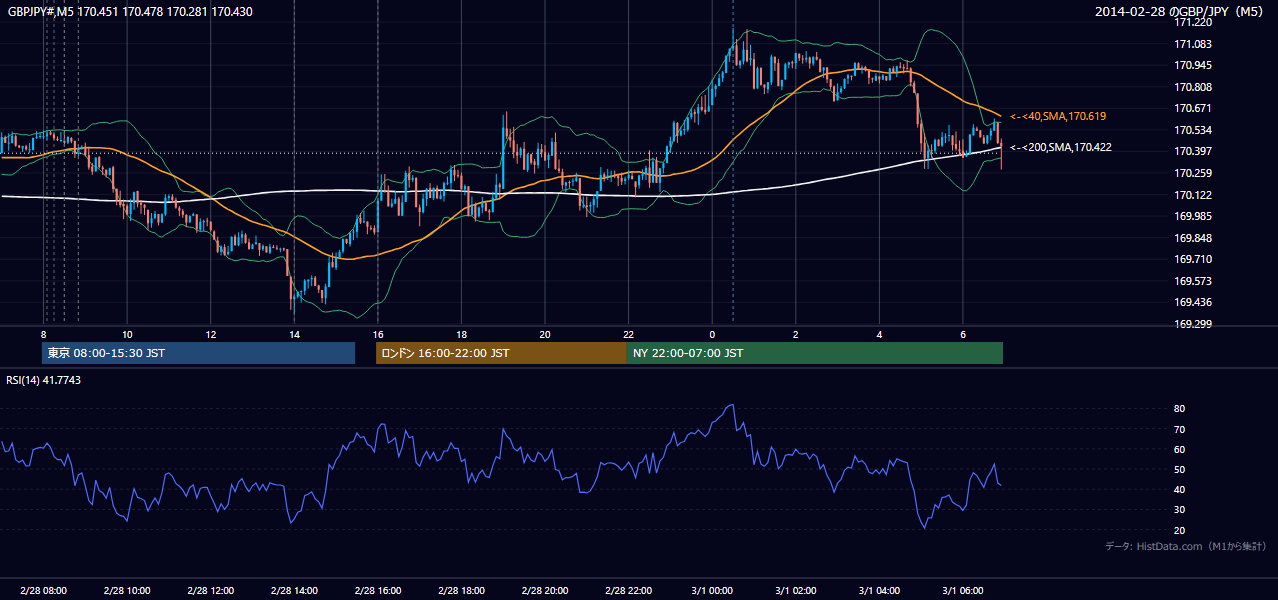Screen dimensions: 1278x600
Task: Click price axis label 170.534
Action: (1193, 130)
